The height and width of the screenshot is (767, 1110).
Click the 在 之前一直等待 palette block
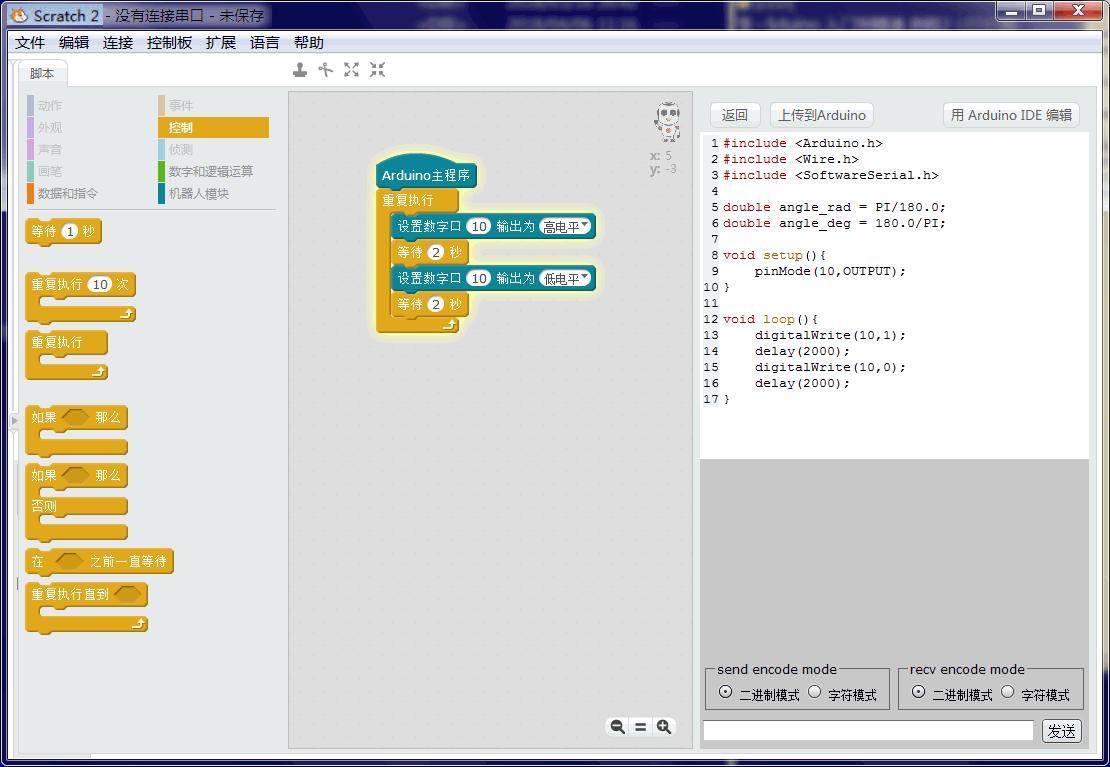click(99, 562)
